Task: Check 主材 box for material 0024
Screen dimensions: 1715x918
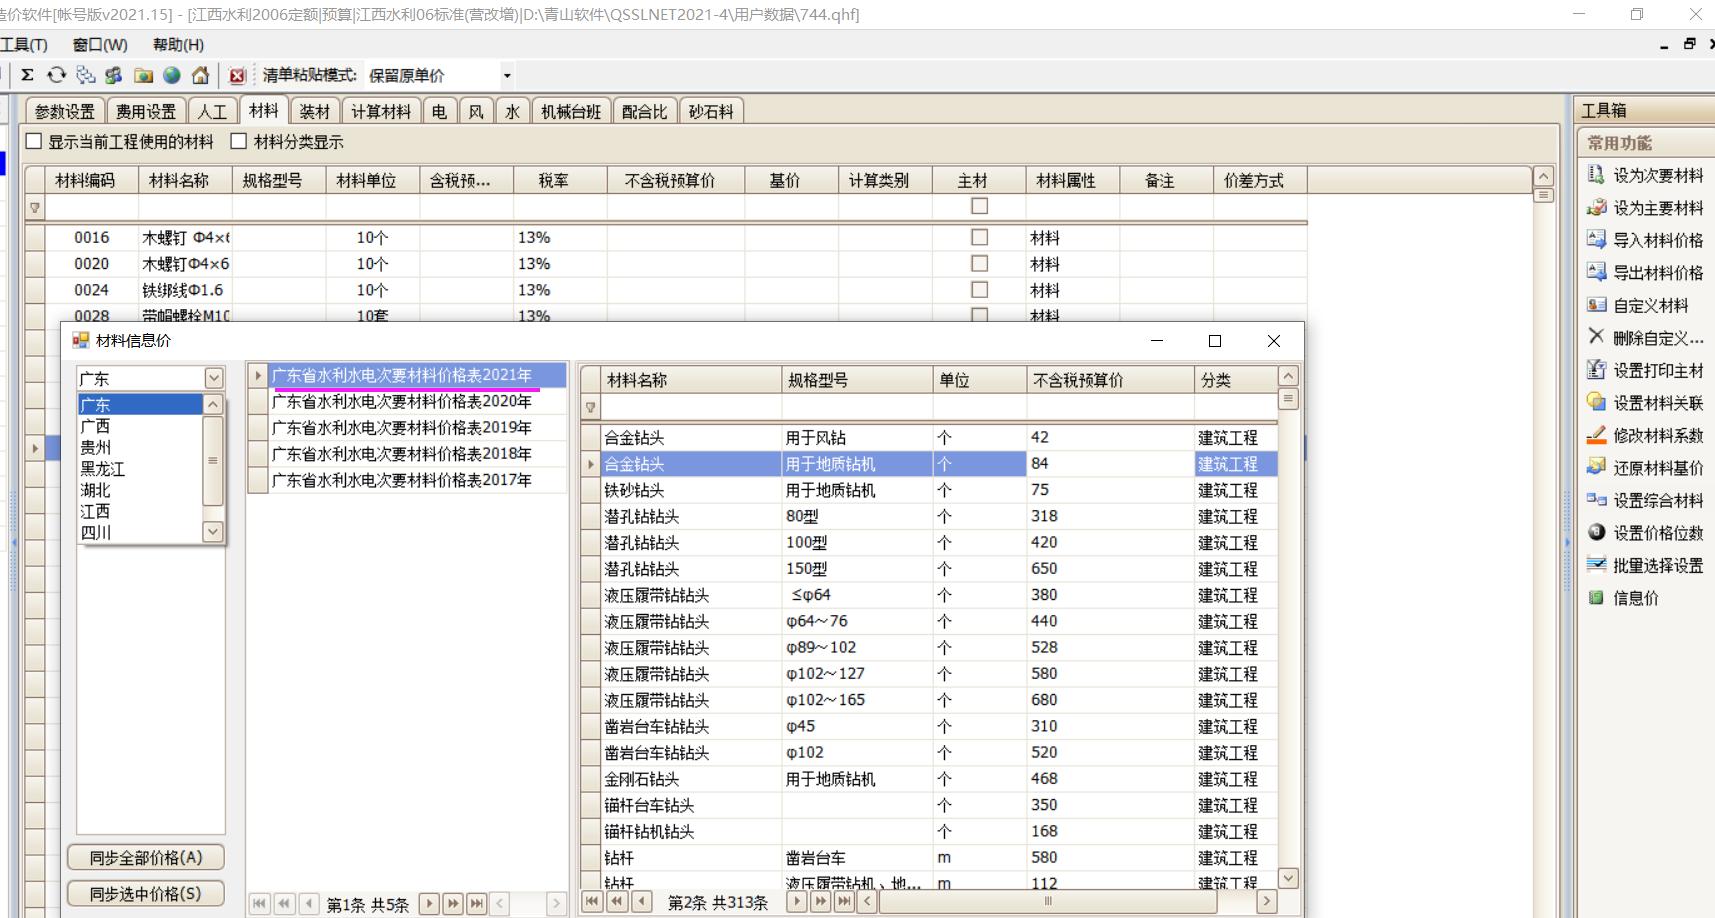Action: coord(979,289)
